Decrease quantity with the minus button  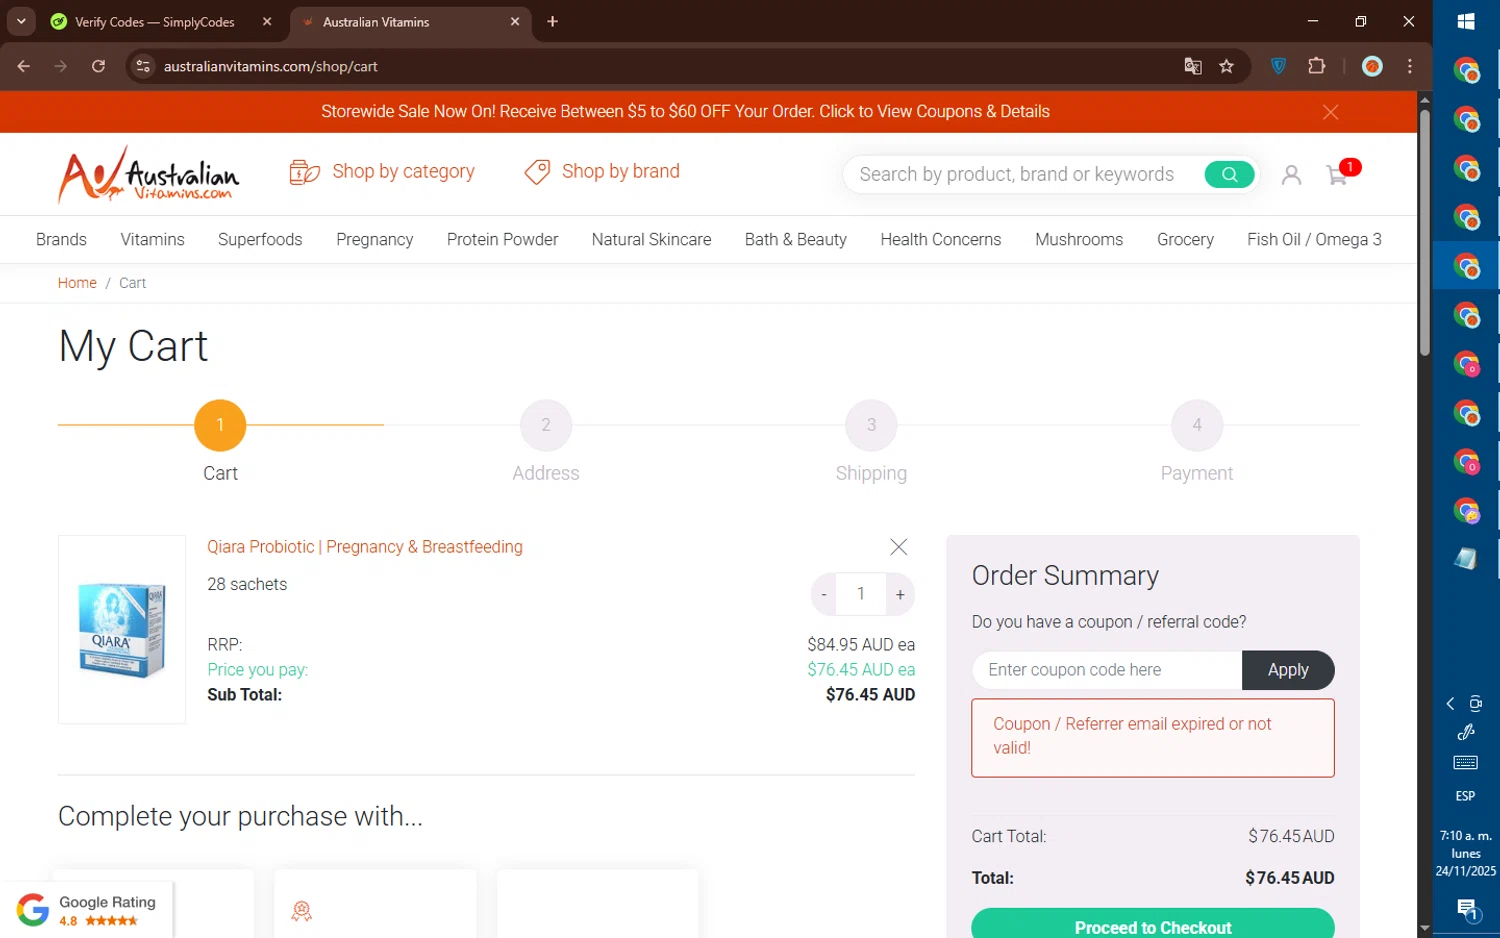(824, 594)
